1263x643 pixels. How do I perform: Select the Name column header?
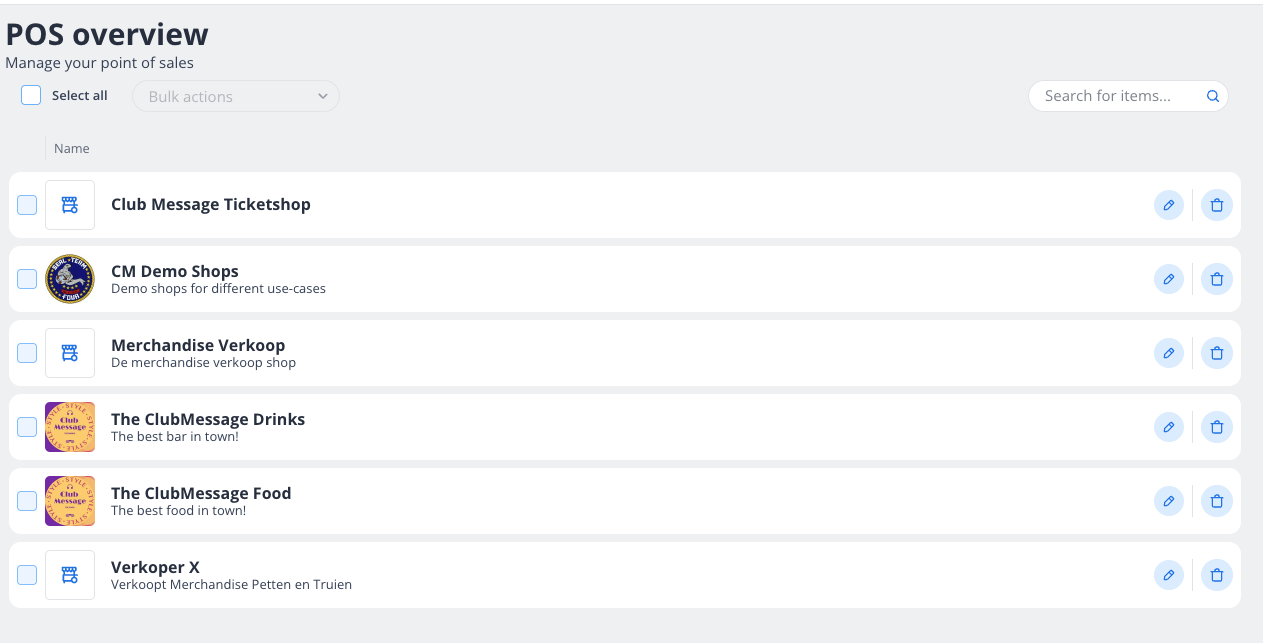(71, 148)
